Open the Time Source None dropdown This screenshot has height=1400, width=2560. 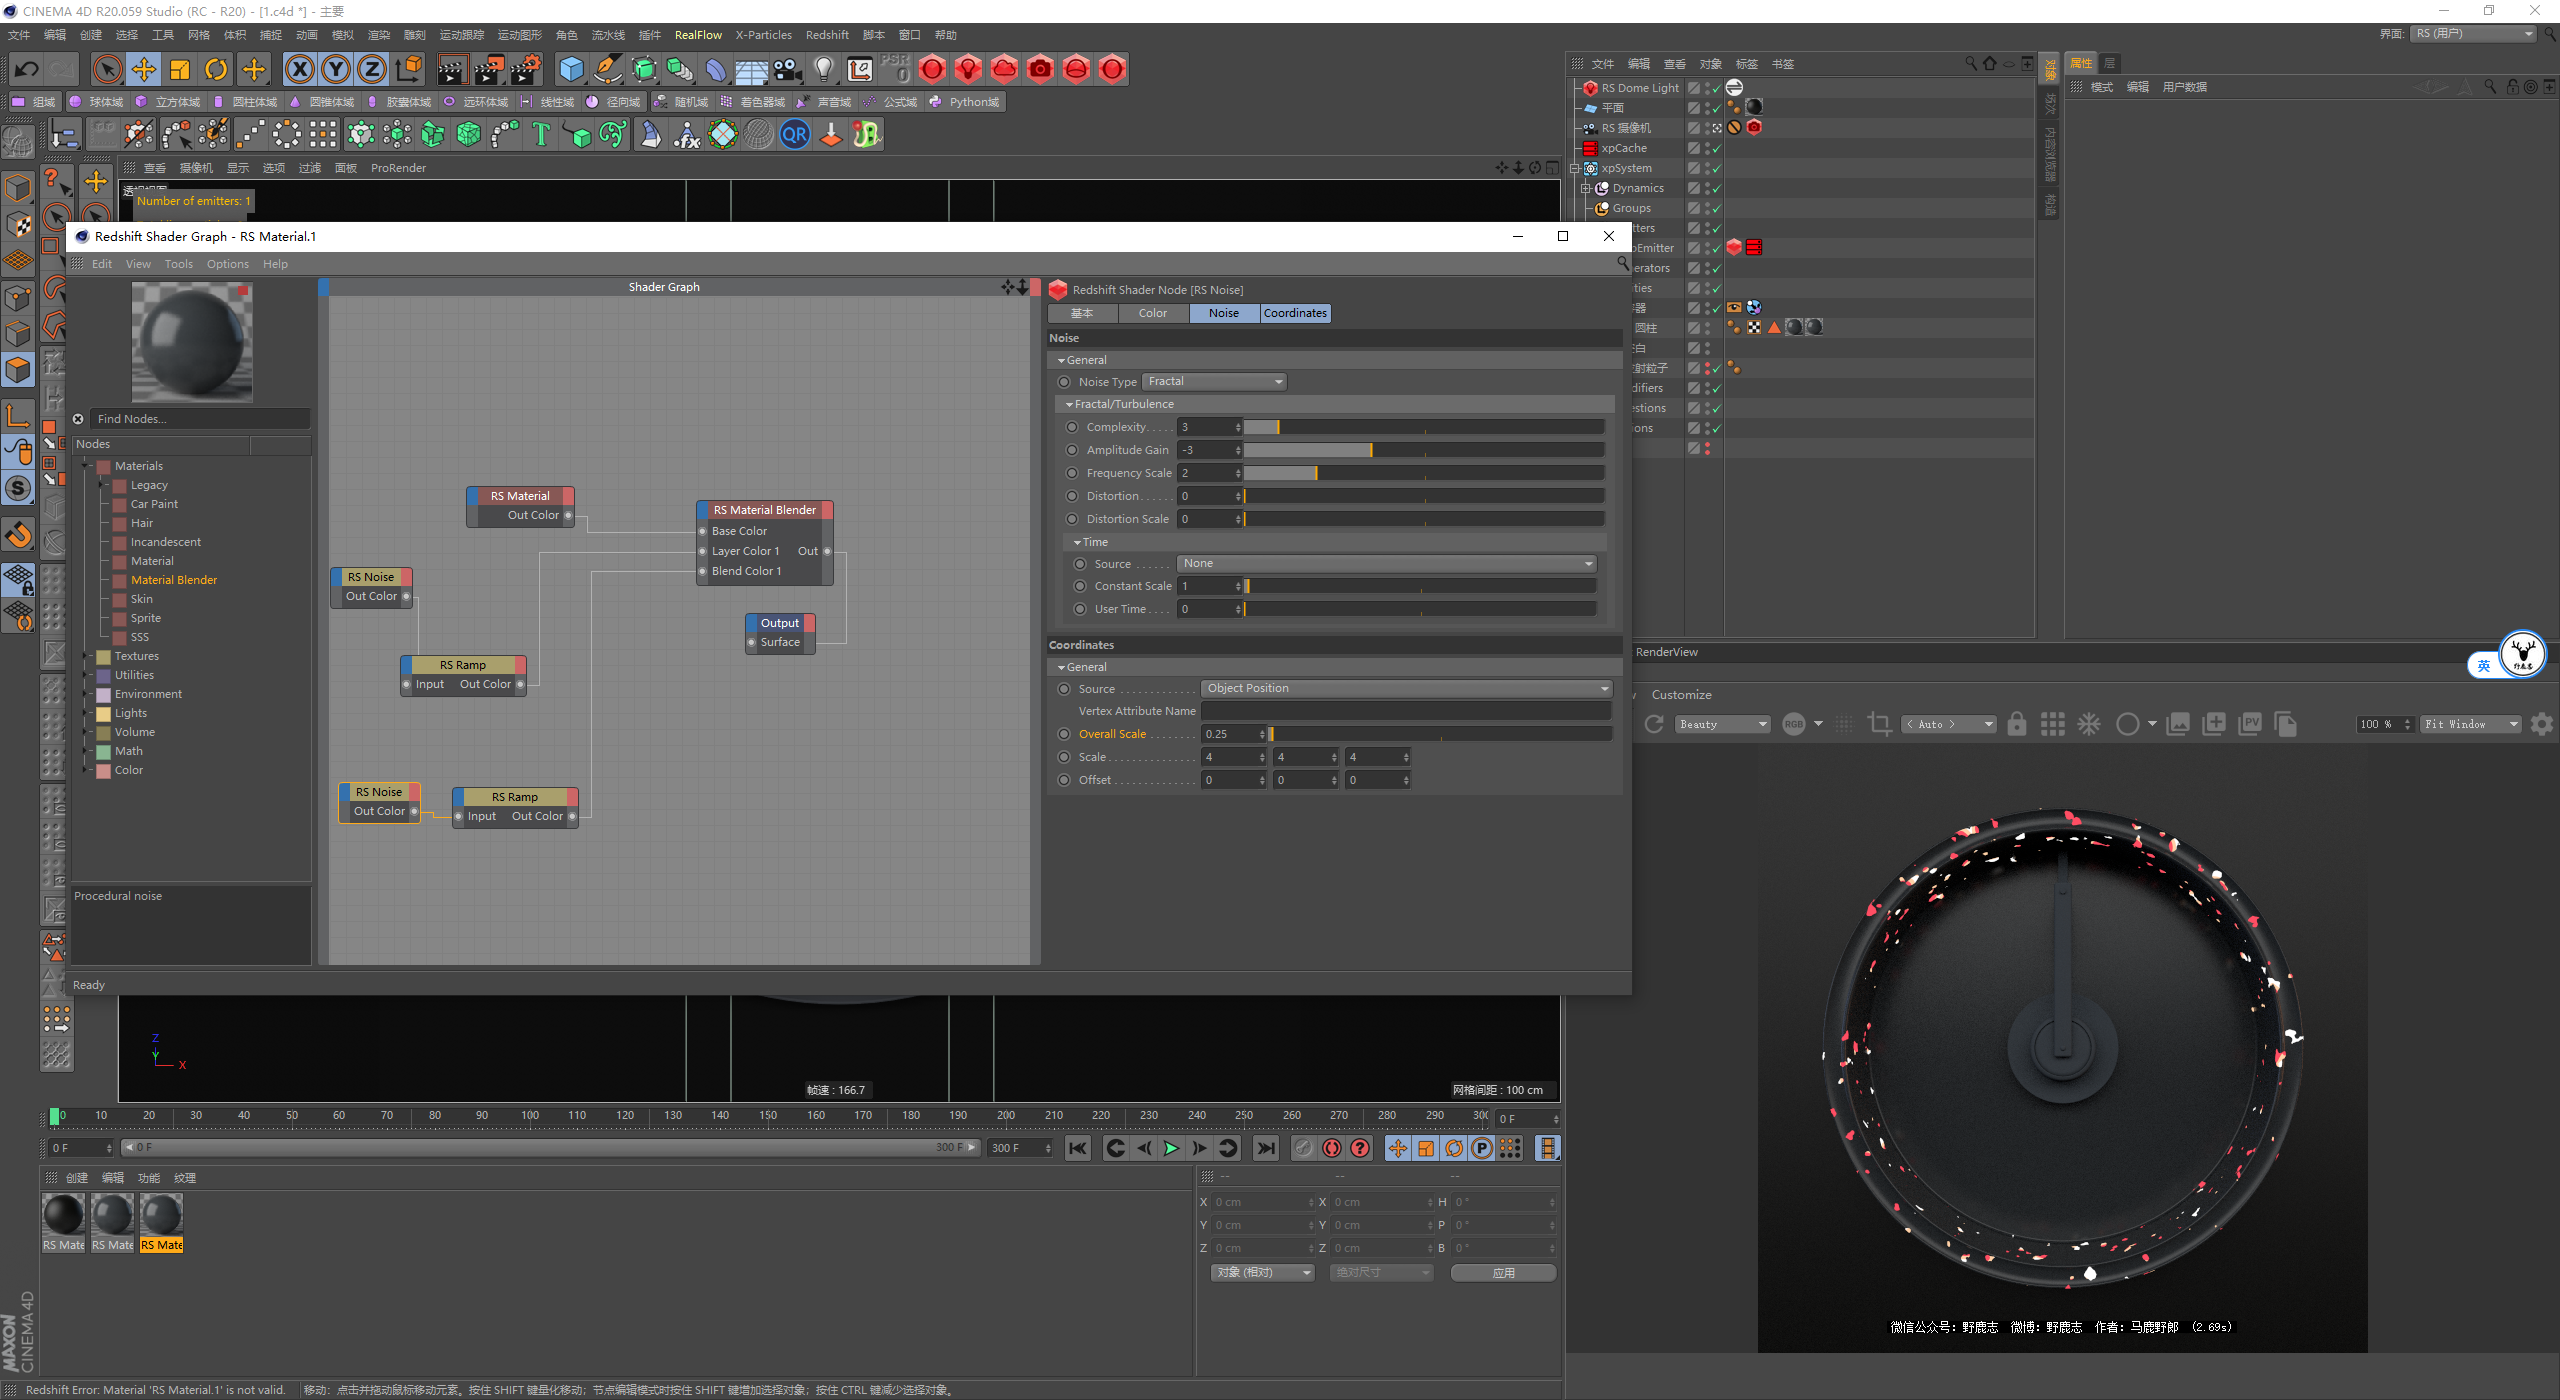1387,564
